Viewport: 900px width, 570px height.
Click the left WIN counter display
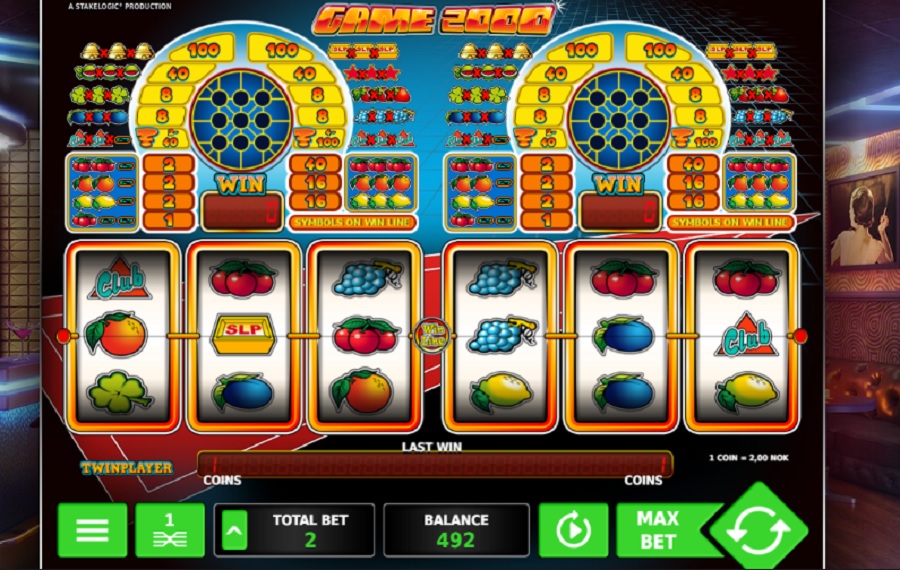point(242,212)
